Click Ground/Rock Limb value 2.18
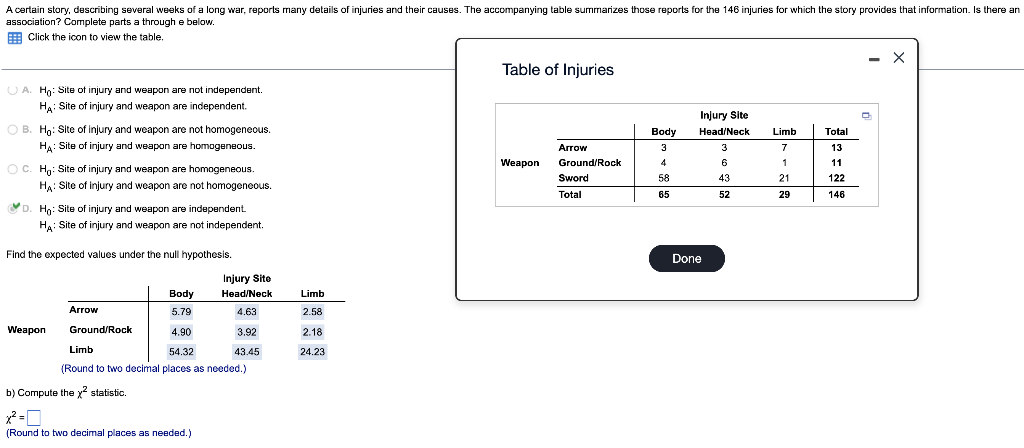The width and height of the screenshot is (1024, 448). (312, 332)
